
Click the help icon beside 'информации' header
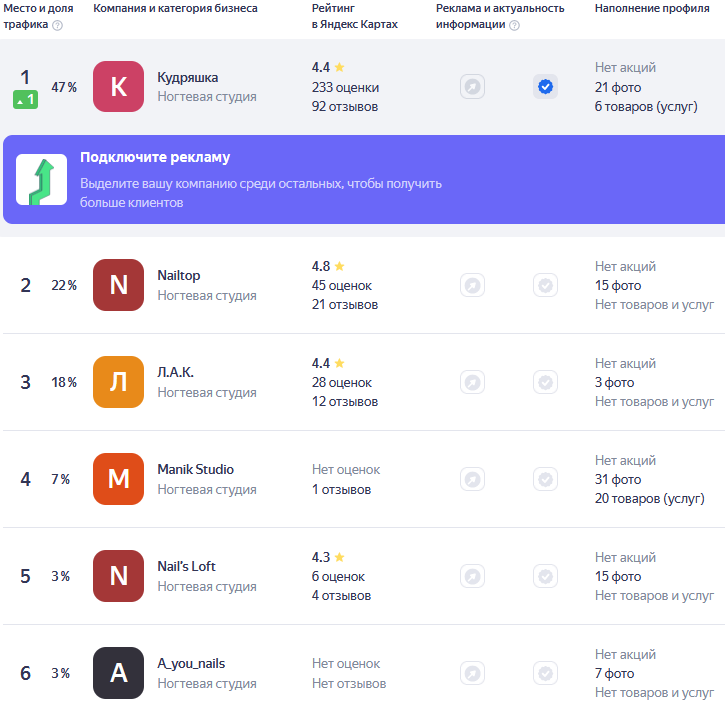pos(514,25)
